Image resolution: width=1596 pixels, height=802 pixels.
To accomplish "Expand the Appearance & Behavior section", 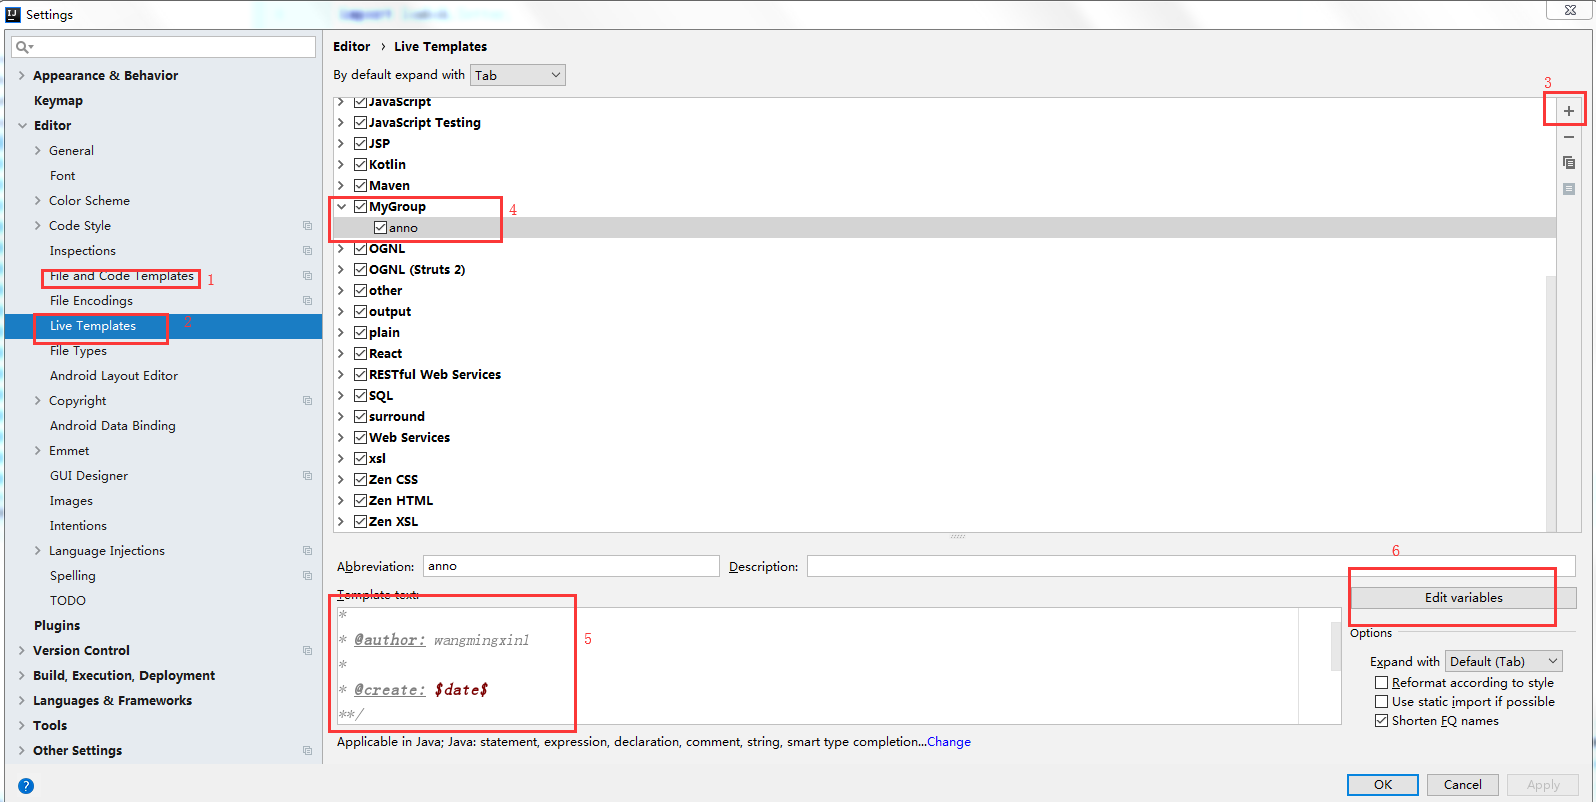I will [x=22, y=76].
